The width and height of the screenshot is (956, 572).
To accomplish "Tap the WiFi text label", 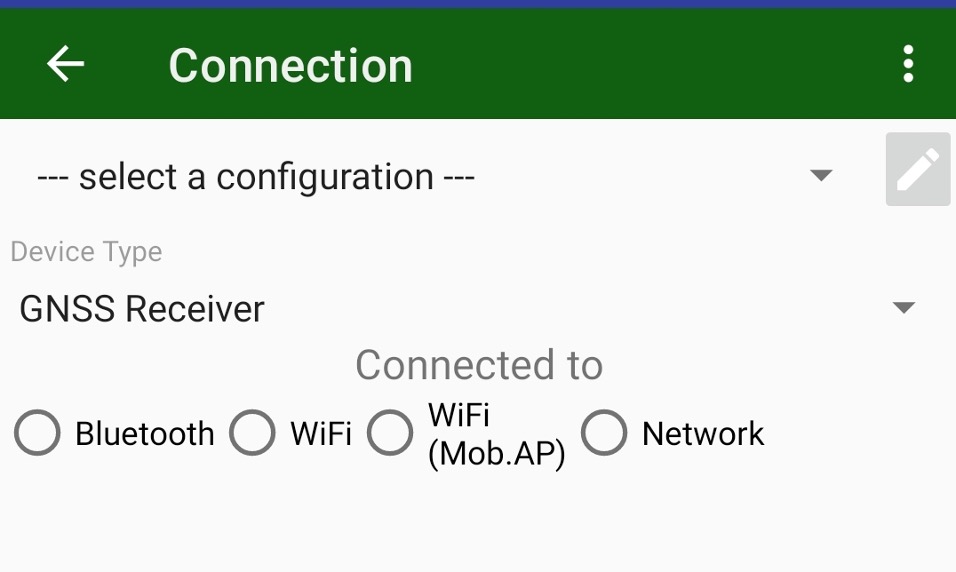I will pyautogui.click(x=321, y=434).
